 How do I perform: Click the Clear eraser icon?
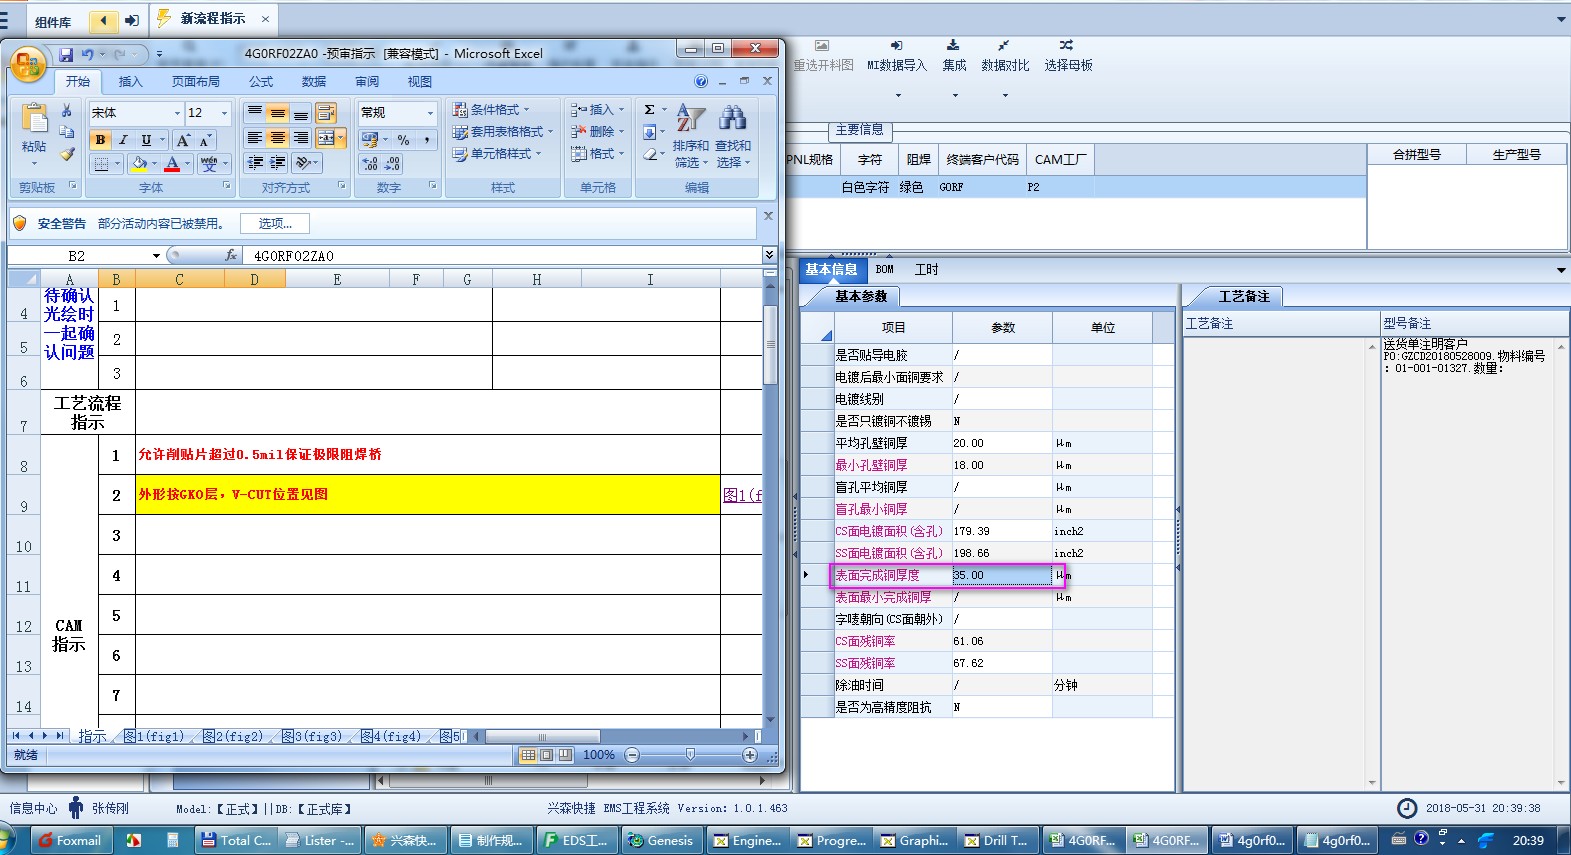[650, 154]
